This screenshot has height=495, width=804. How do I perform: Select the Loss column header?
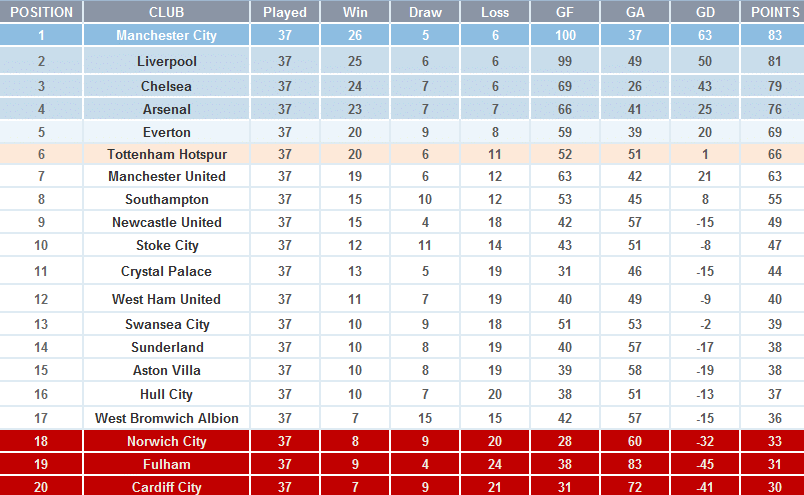click(495, 12)
